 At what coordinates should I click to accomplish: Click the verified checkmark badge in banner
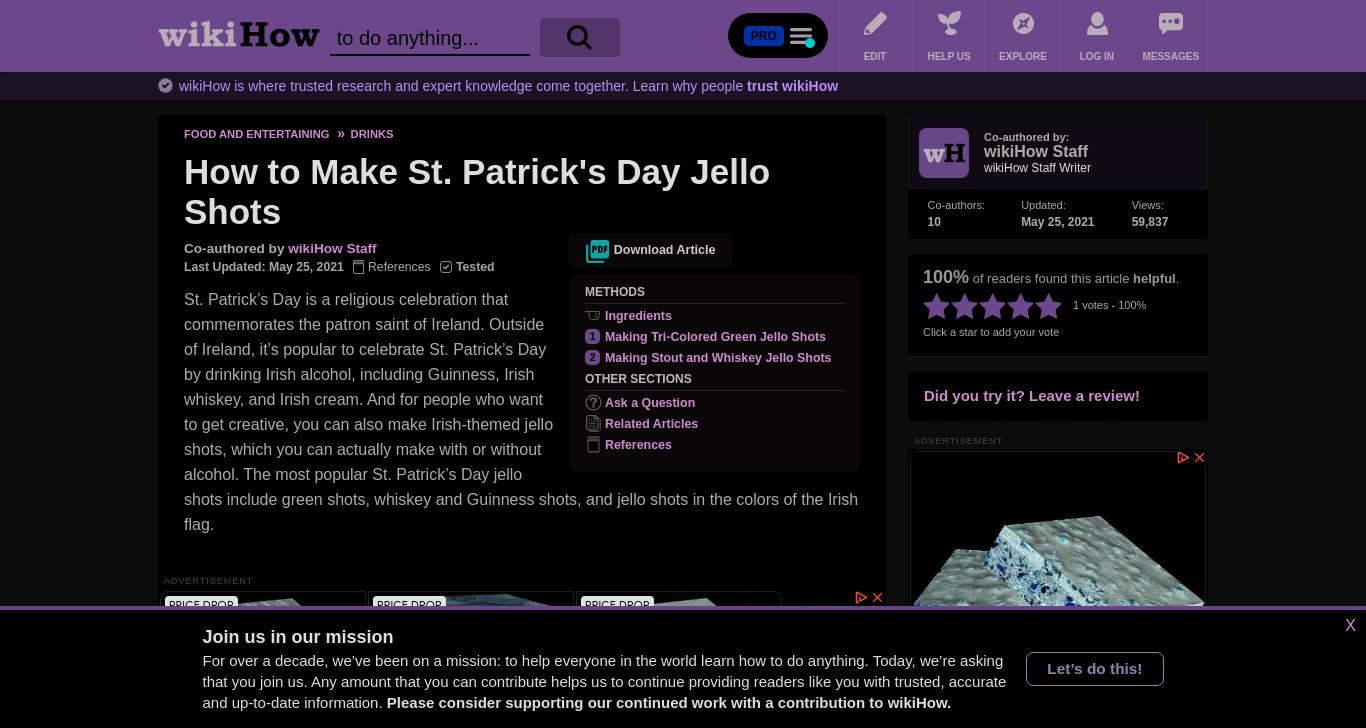[x=166, y=86]
